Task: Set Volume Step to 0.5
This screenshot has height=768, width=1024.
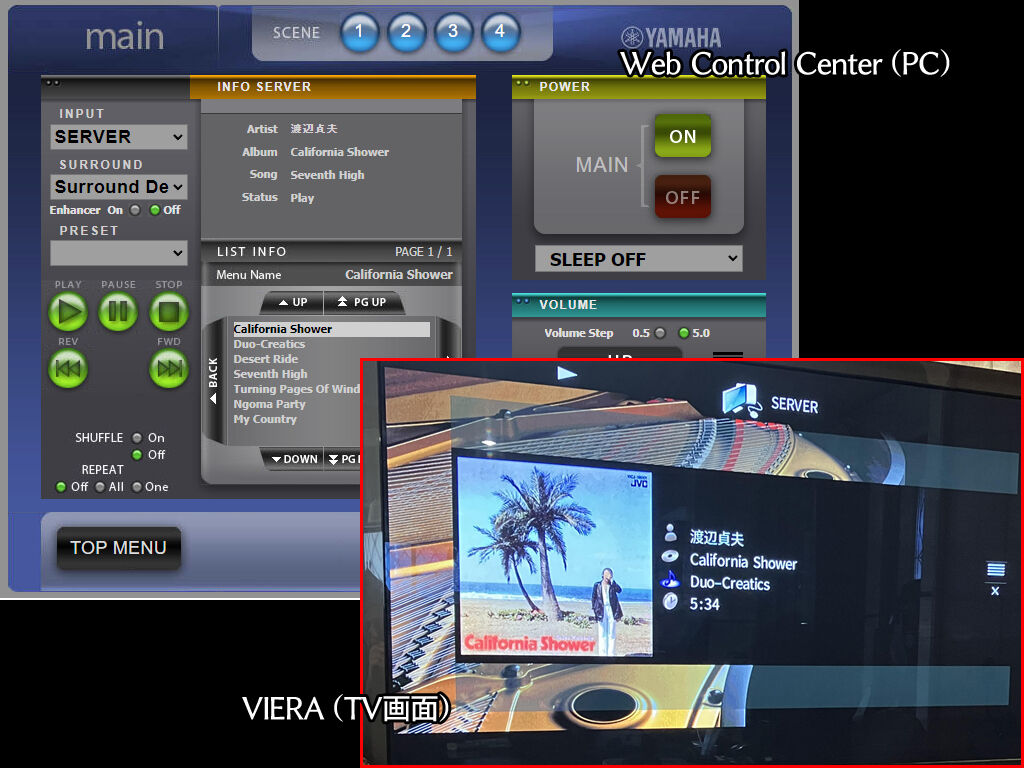Action: [659, 333]
